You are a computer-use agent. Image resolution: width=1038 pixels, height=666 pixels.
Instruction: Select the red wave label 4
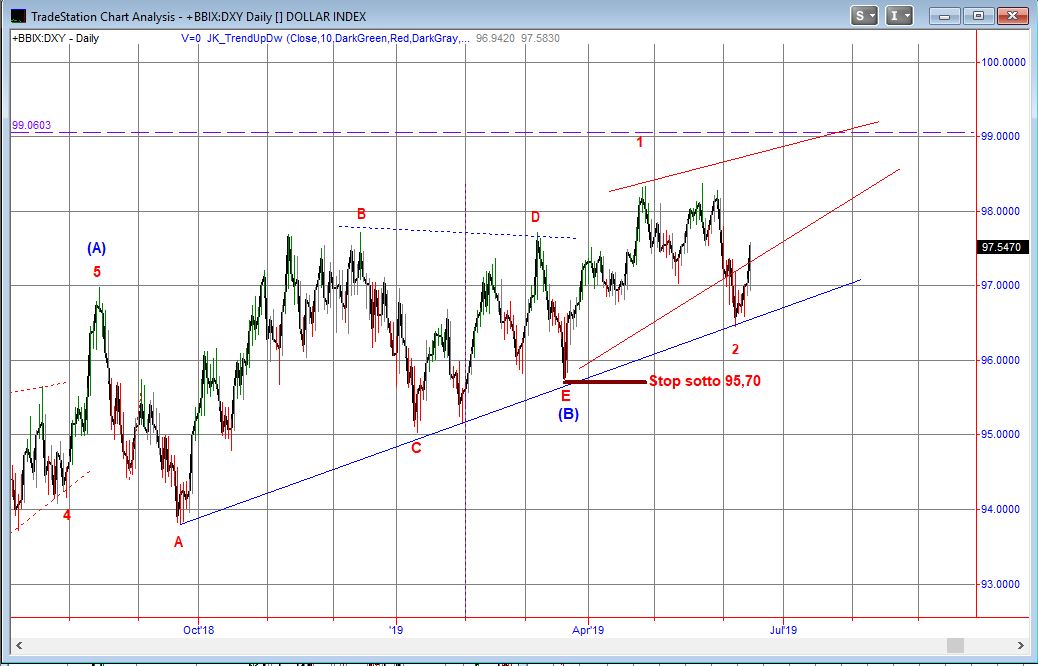(x=67, y=515)
